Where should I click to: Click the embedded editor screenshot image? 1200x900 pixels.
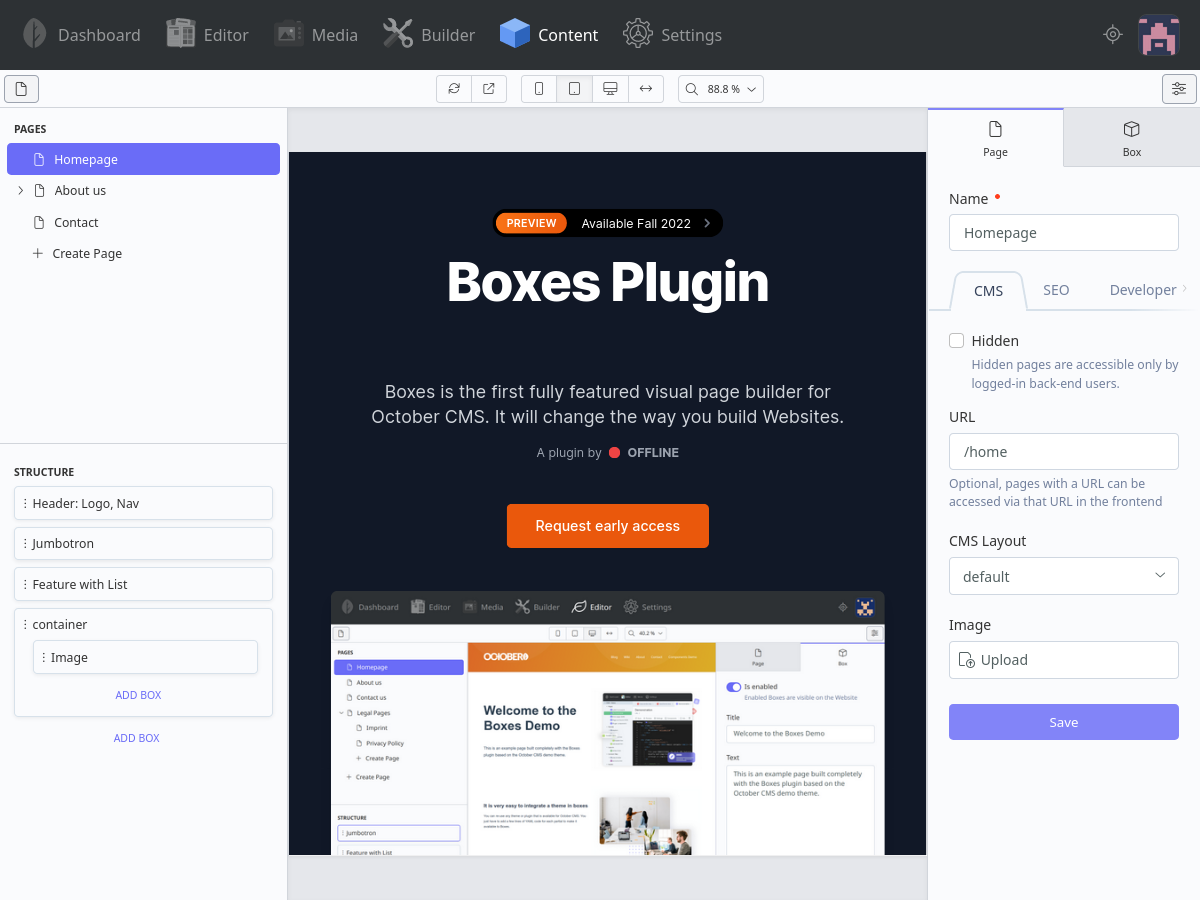pyautogui.click(x=608, y=723)
